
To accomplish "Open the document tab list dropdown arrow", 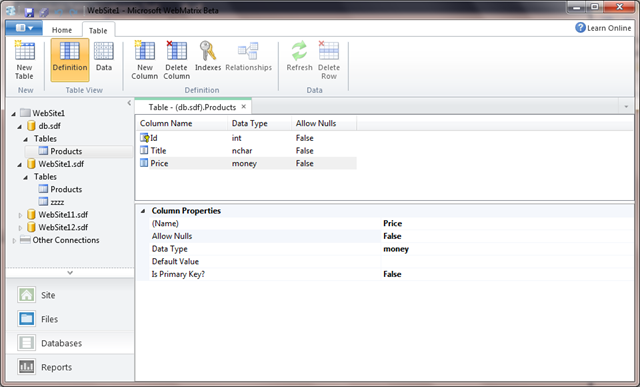I will click(x=626, y=107).
